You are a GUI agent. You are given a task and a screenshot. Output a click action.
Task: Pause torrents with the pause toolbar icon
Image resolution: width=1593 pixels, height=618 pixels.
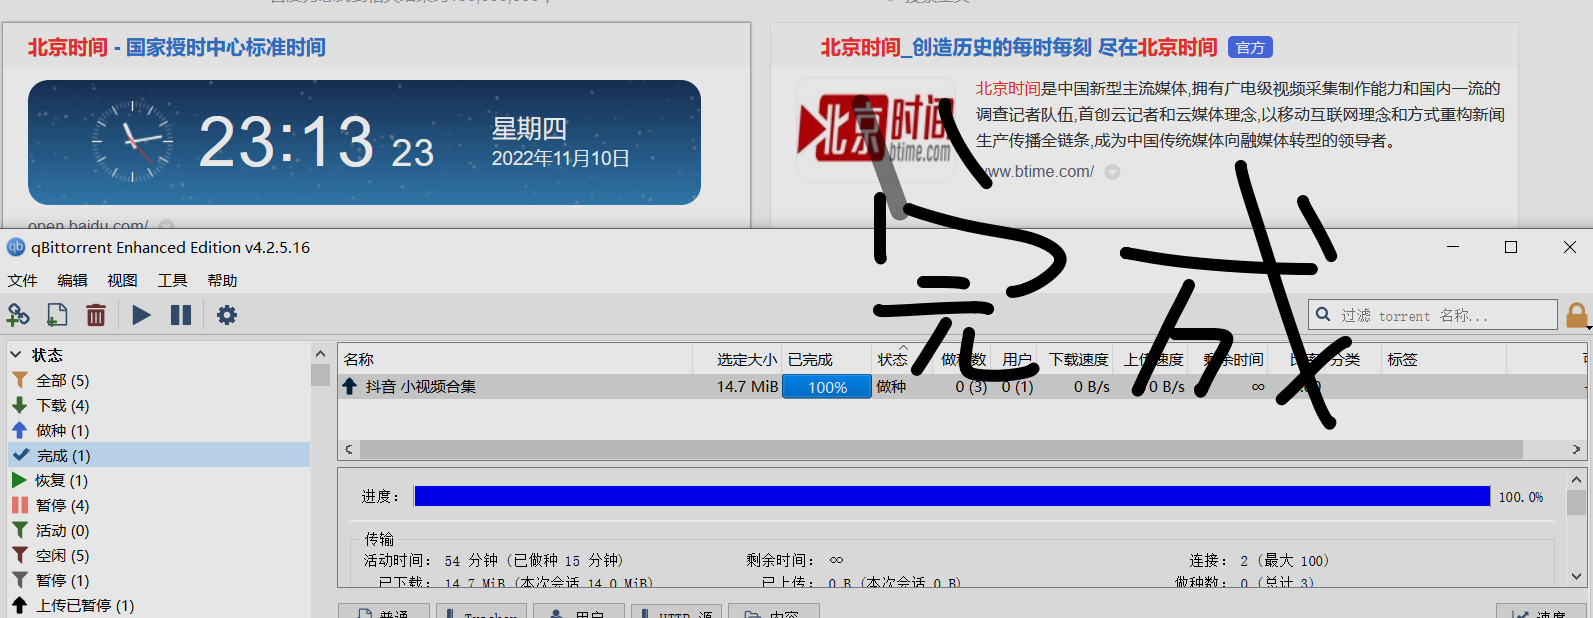click(x=181, y=315)
